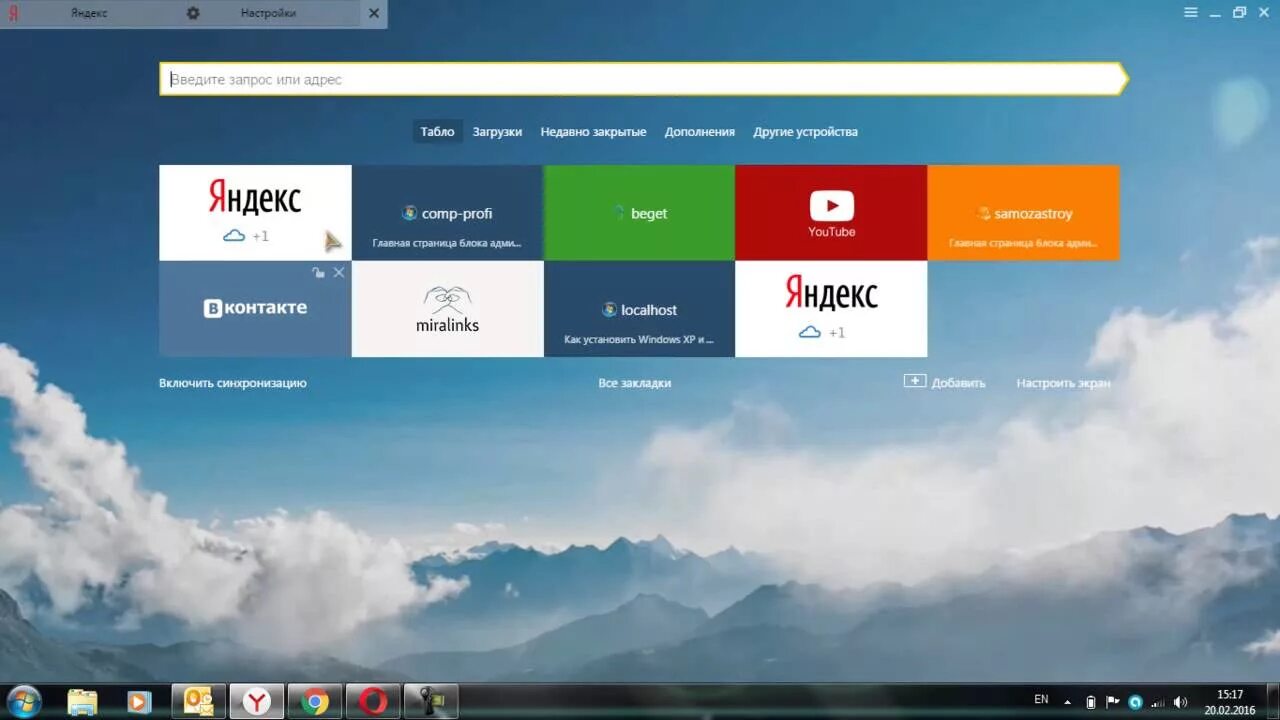Open the first Яндекс tile
This screenshot has height=720, width=1280.
[255, 212]
